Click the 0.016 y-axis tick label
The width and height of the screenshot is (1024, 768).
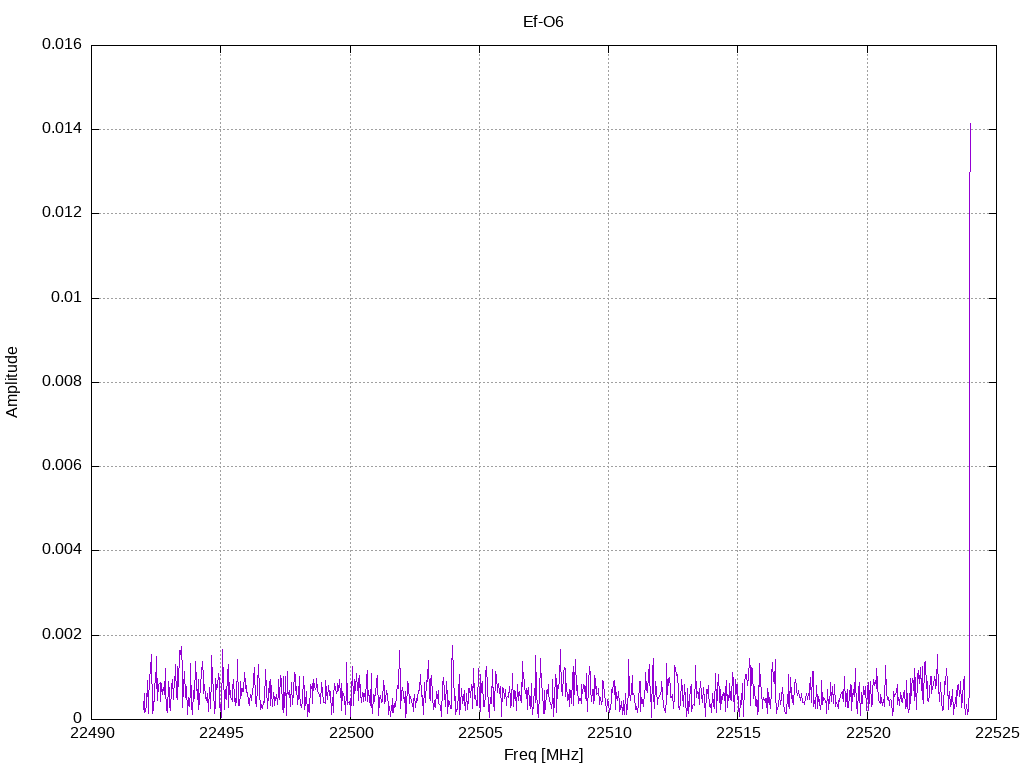62,45
